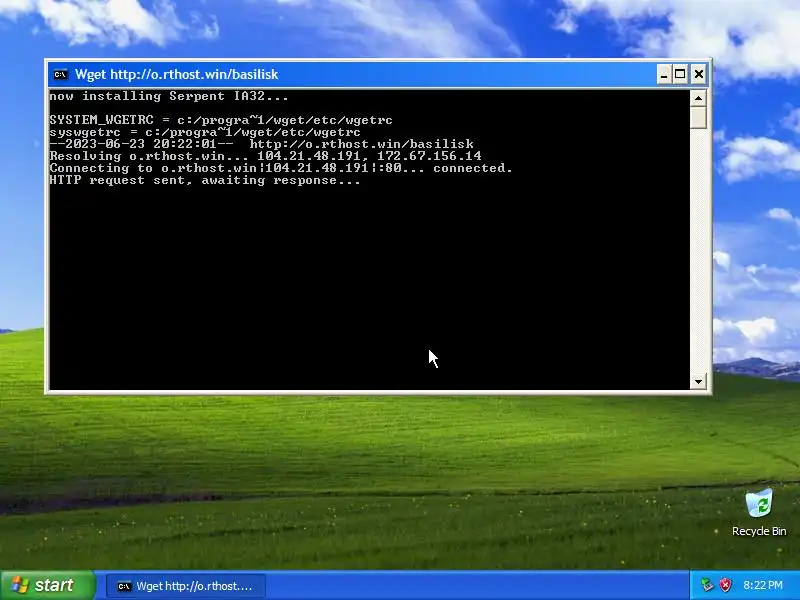
Task: Click the console scrollbar up arrow
Action: pyautogui.click(x=698, y=97)
